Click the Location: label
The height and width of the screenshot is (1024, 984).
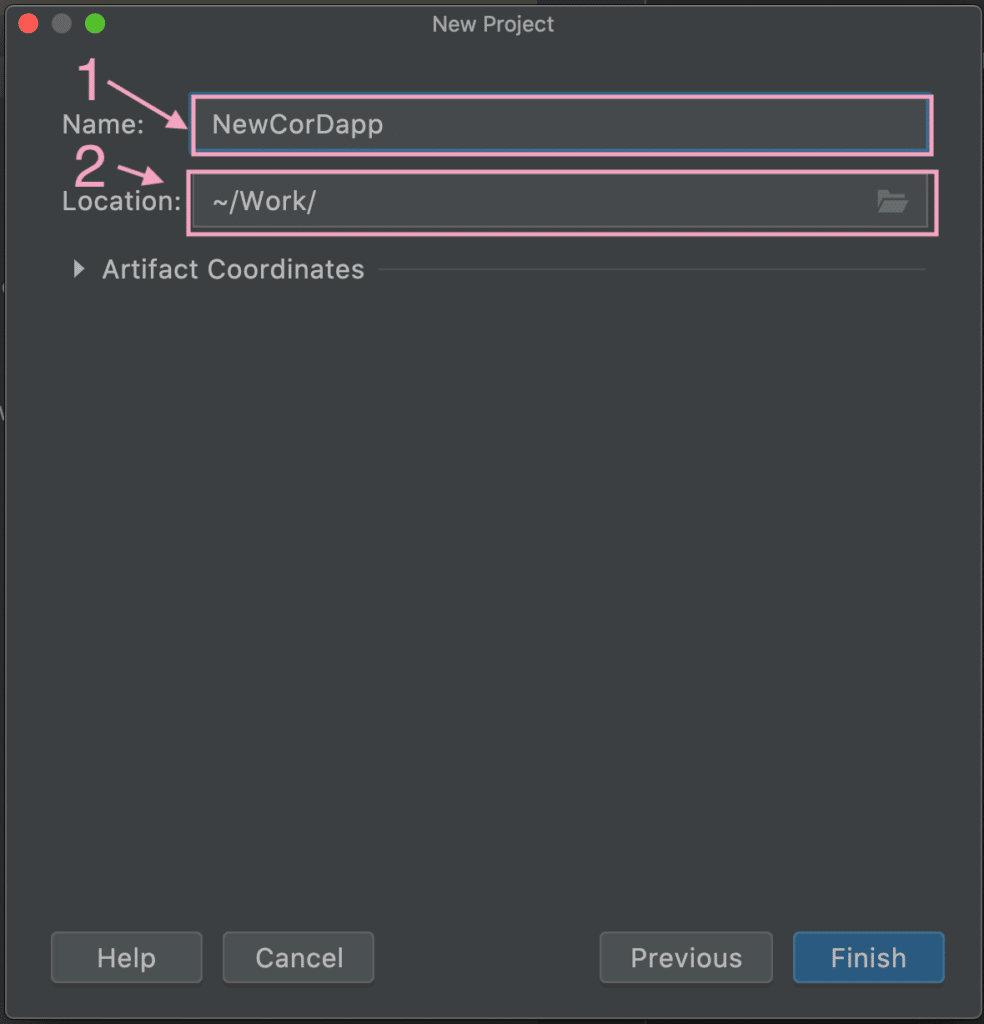[x=121, y=201]
